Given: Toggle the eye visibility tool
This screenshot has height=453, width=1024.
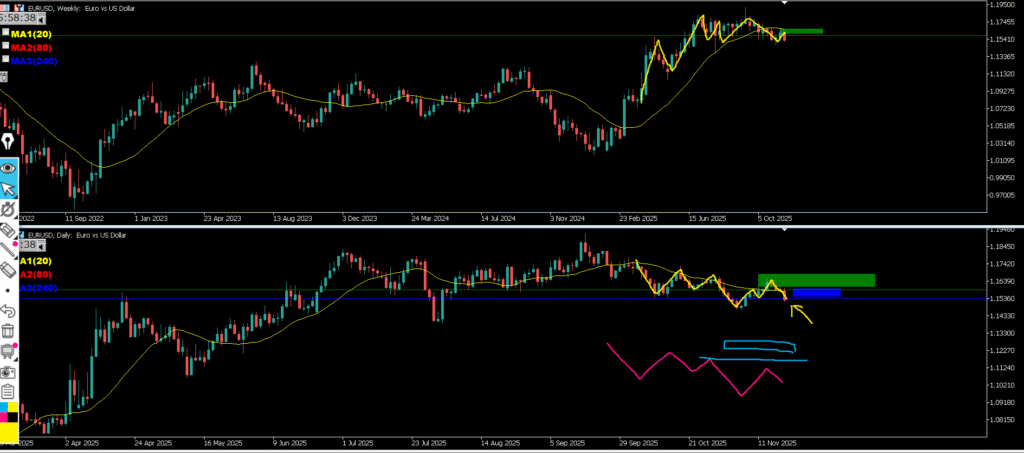Looking at the screenshot, I should [x=8, y=167].
